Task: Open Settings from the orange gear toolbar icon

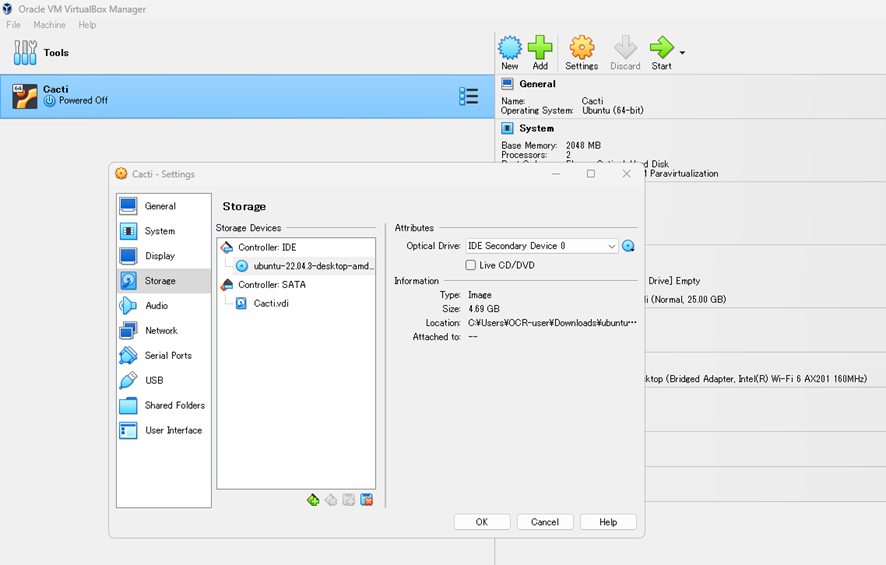Action: [581, 47]
